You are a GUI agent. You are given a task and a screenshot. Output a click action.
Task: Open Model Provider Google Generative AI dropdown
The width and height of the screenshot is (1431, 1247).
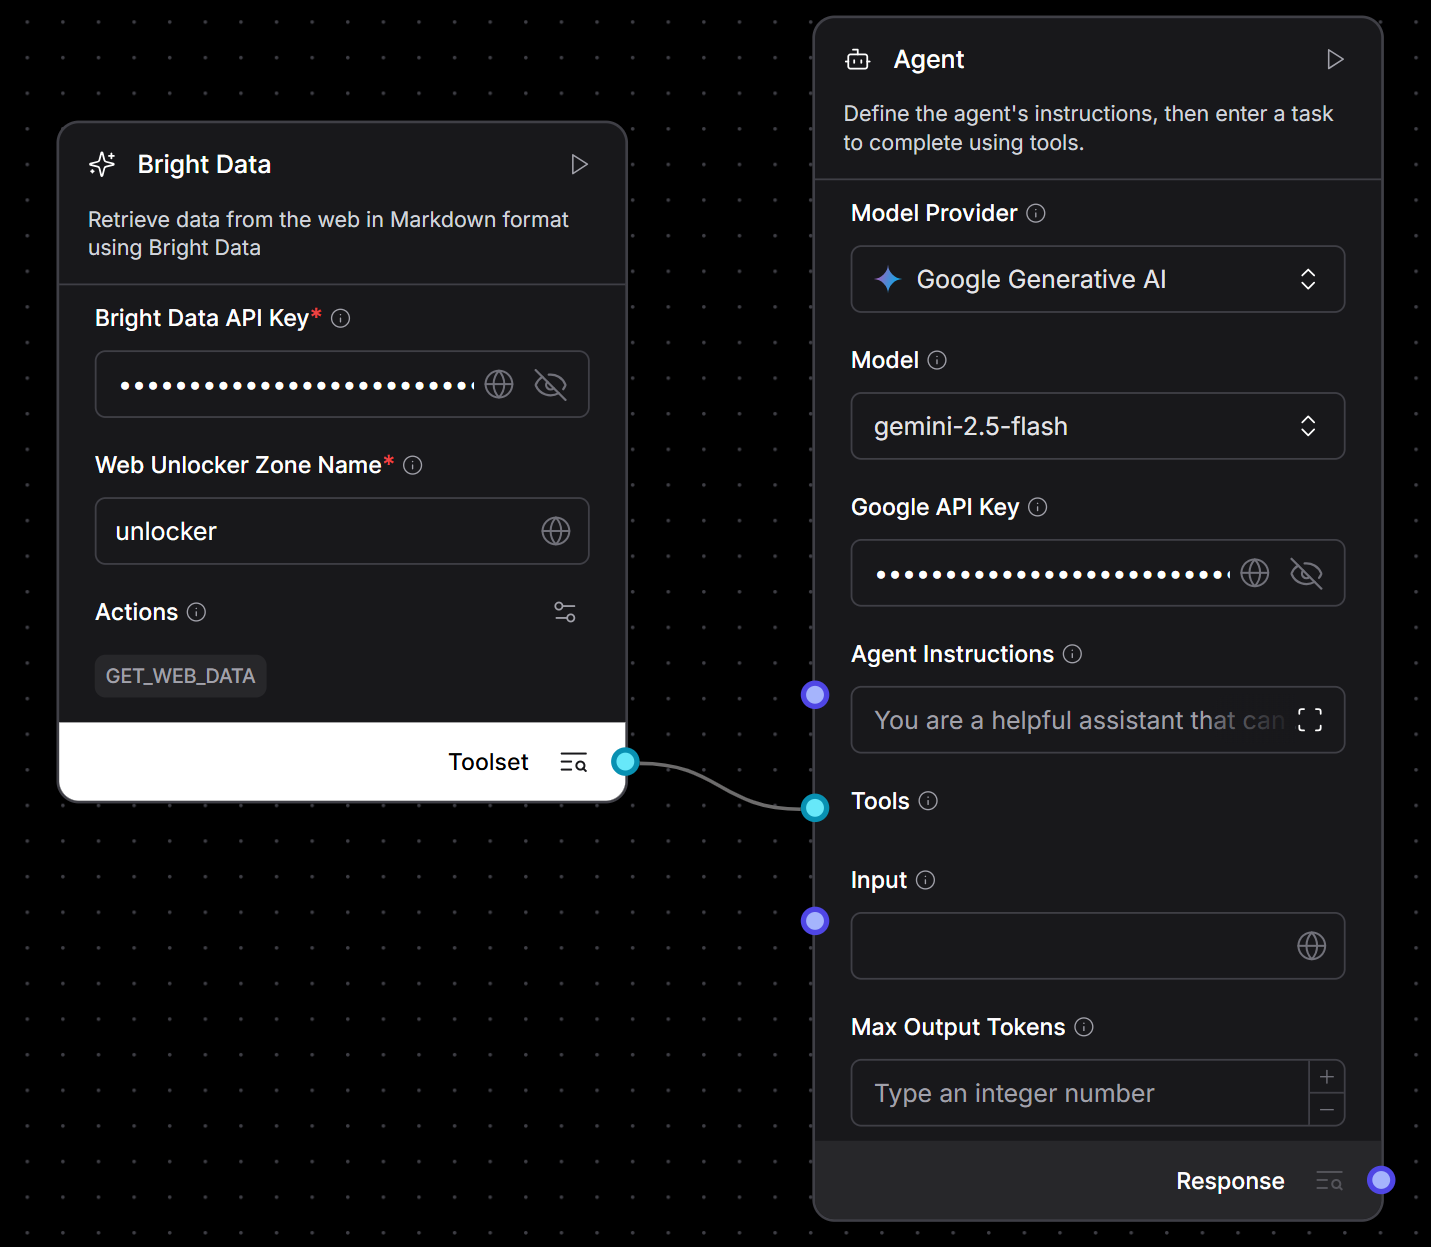click(1098, 279)
